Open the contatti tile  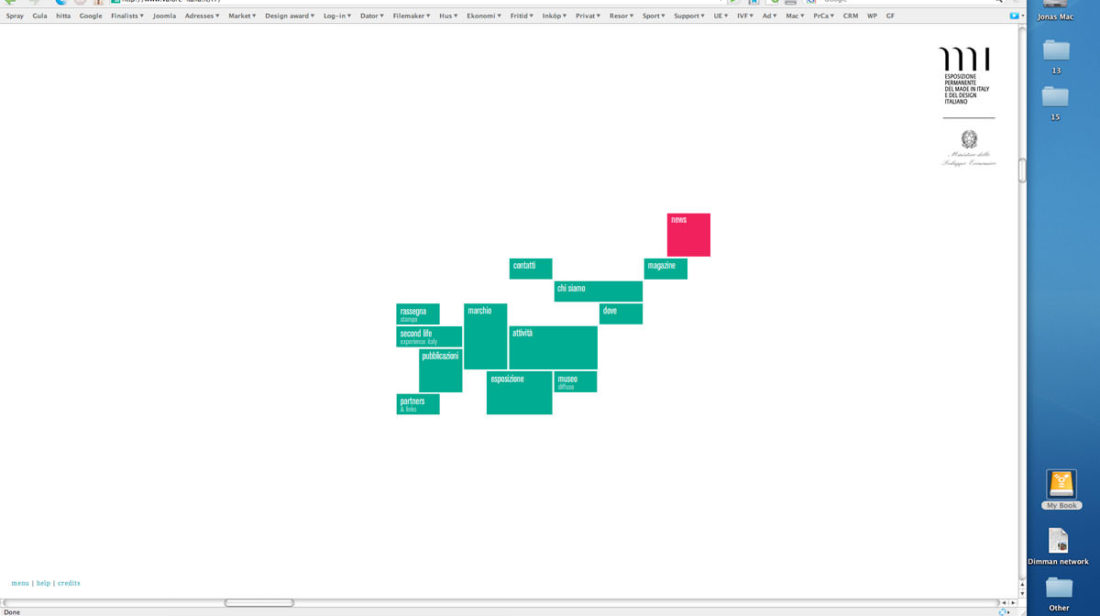pos(530,269)
